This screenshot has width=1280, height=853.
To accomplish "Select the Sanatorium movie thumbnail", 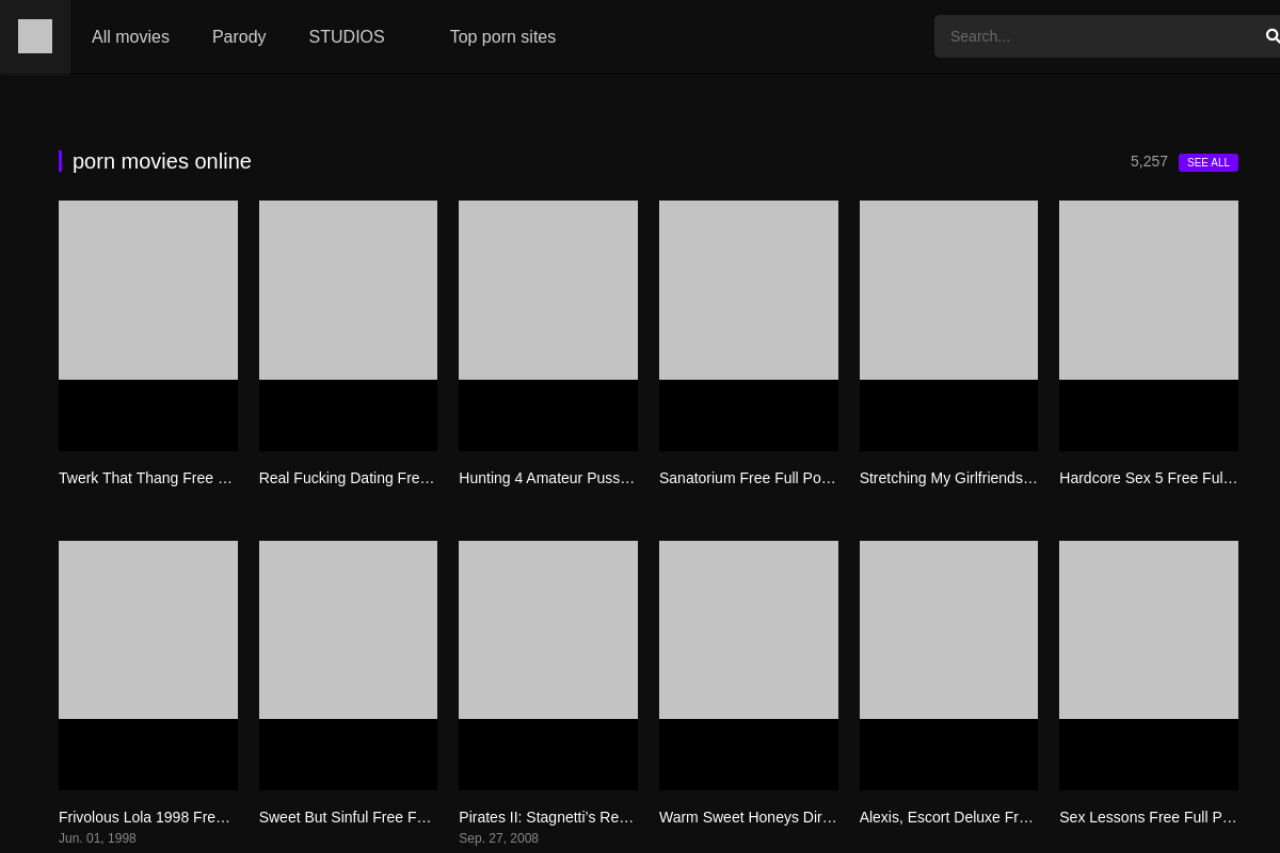I will pos(748,325).
